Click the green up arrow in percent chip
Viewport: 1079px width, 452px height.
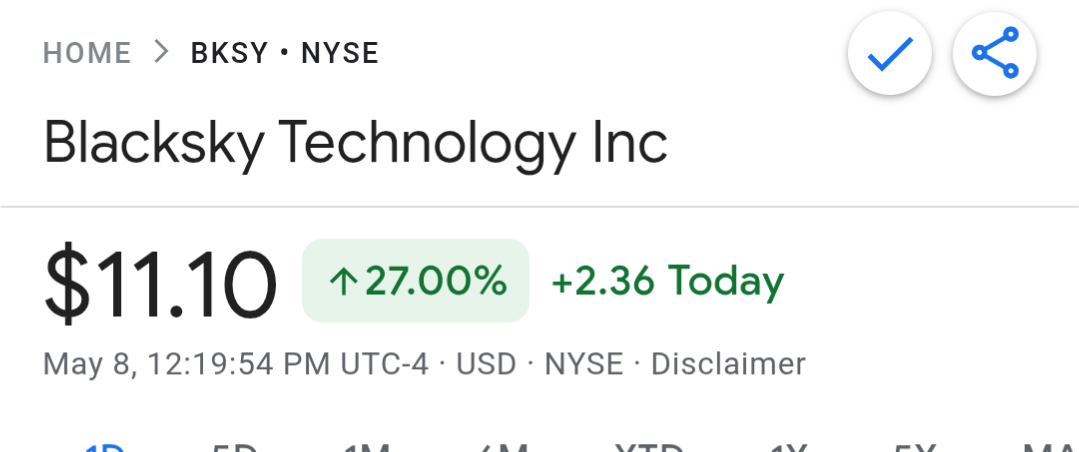341,281
